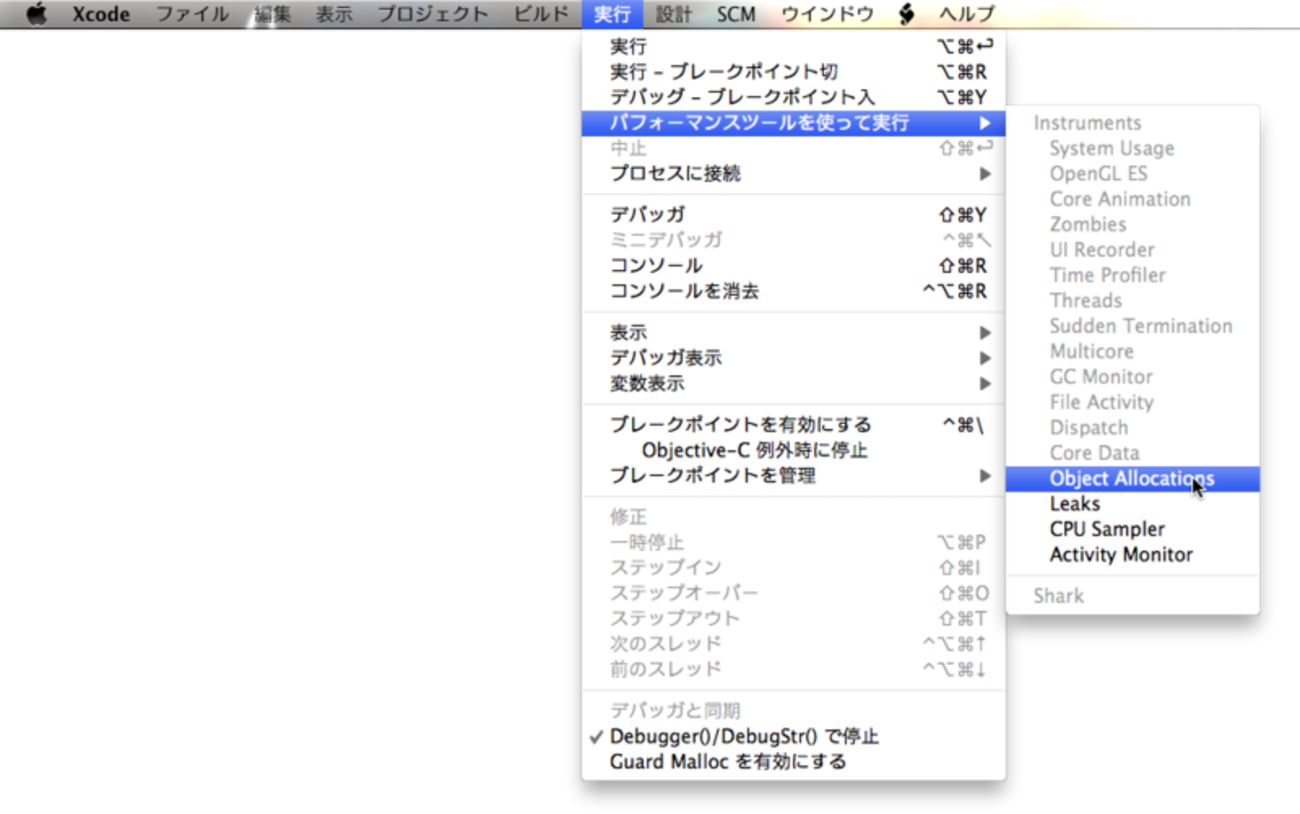Image resolution: width=1300 pixels, height=814 pixels.
Task: Select the greyed-out 次のスレッド command
Action: 794,644
